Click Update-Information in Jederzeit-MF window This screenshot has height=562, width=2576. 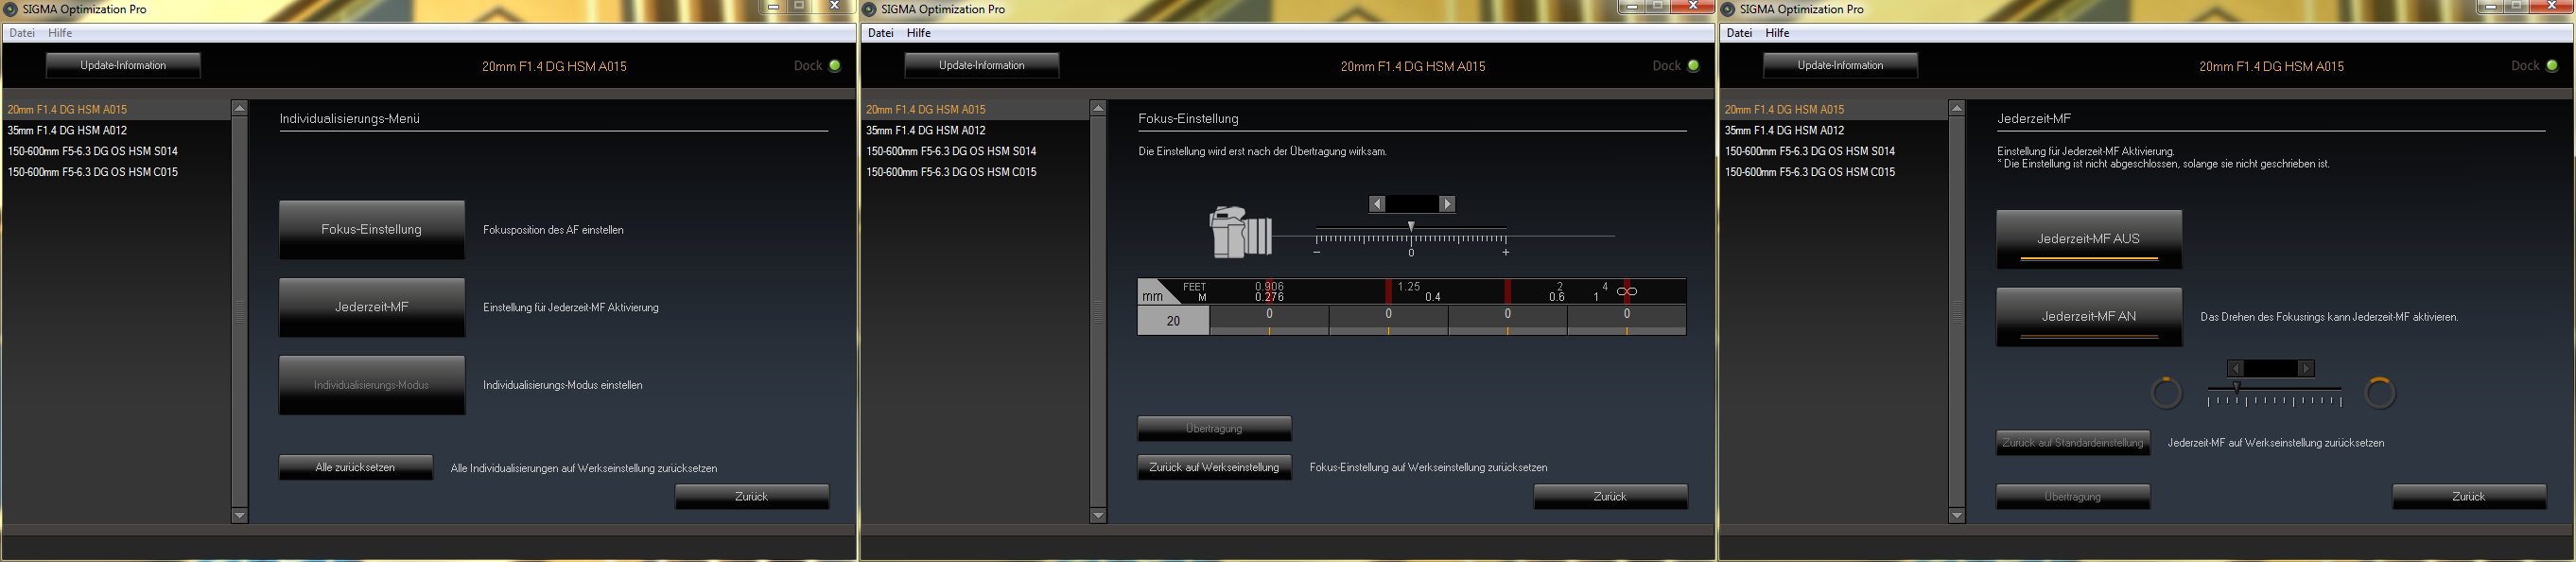[1841, 66]
